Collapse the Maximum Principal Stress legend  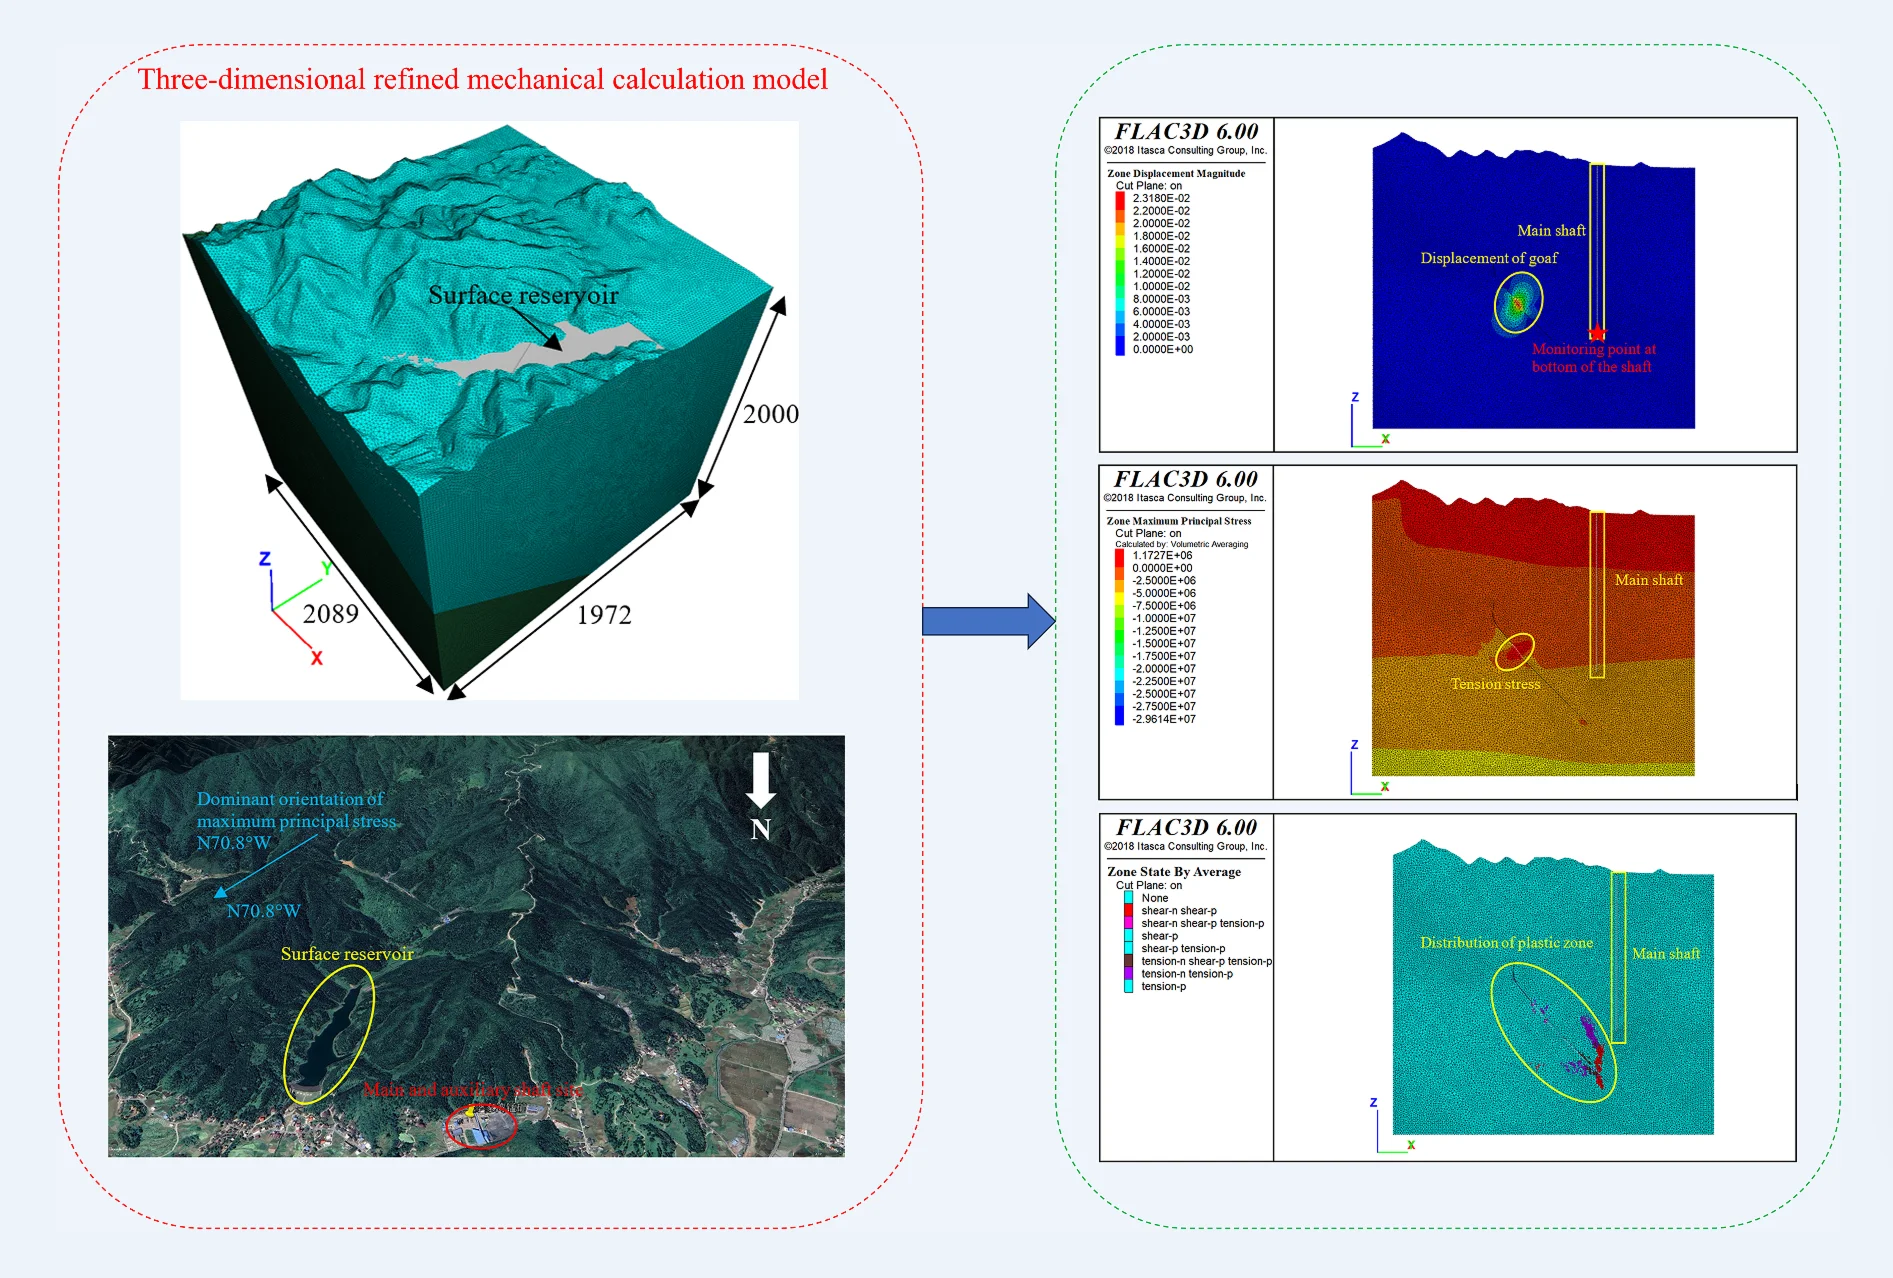click(1181, 520)
